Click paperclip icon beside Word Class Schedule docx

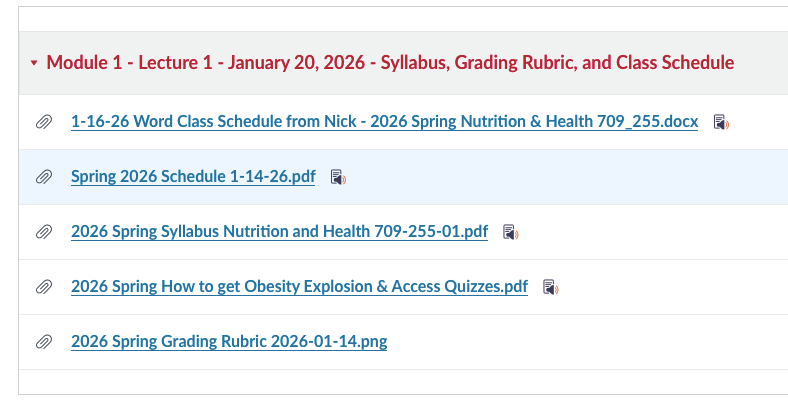[x=44, y=122]
